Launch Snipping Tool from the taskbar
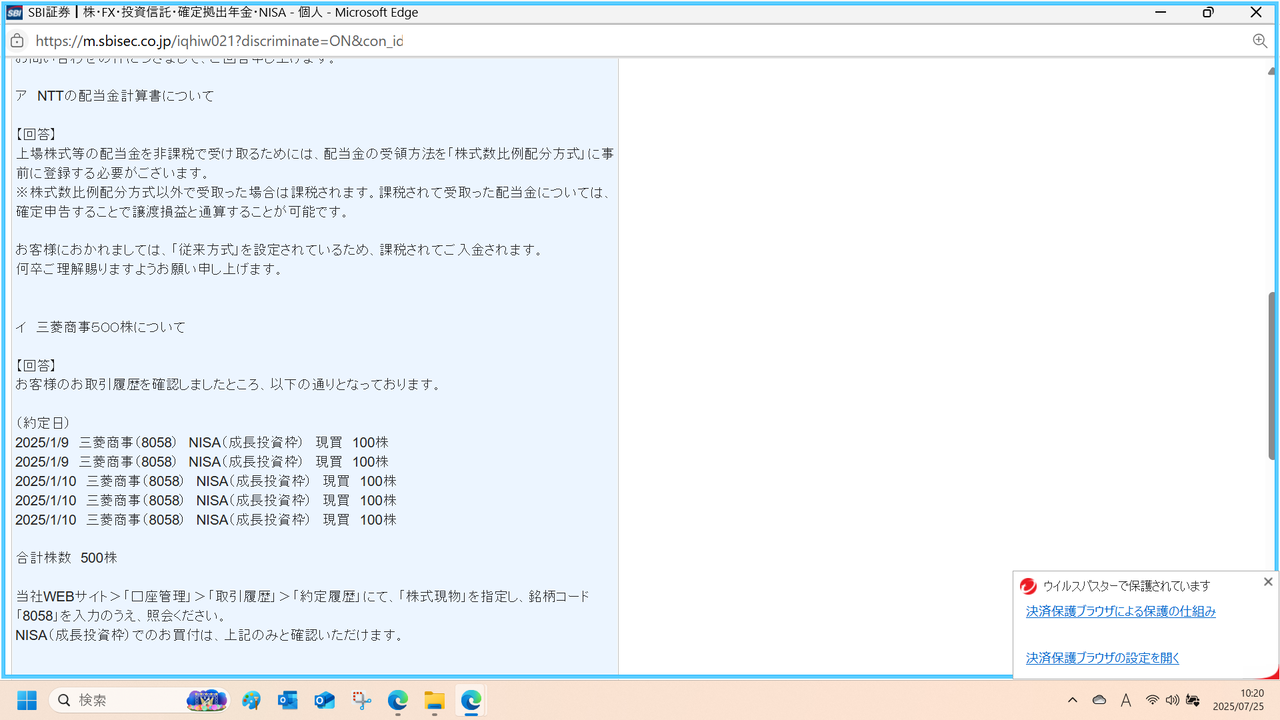This screenshot has width=1280, height=720. tap(362, 700)
